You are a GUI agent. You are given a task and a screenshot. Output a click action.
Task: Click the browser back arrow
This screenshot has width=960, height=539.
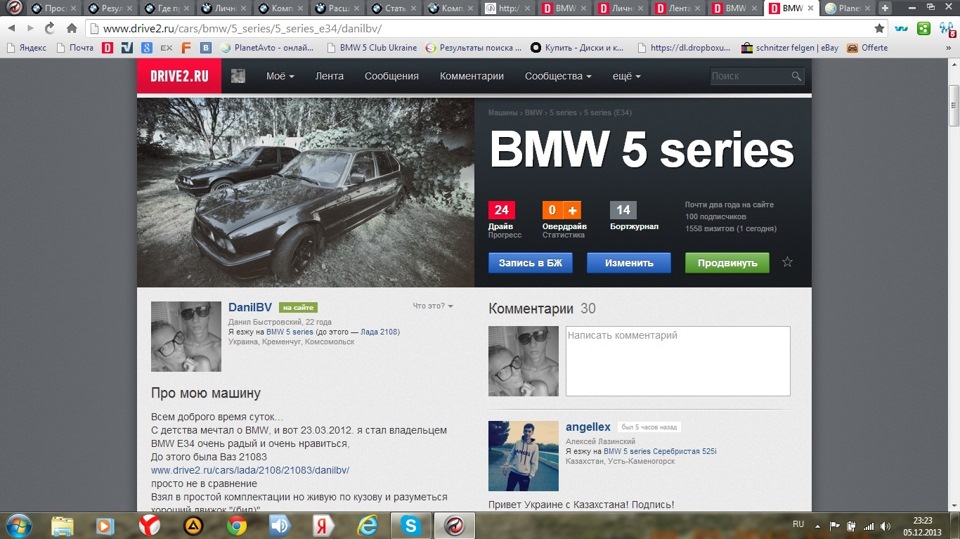click(x=11, y=28)
